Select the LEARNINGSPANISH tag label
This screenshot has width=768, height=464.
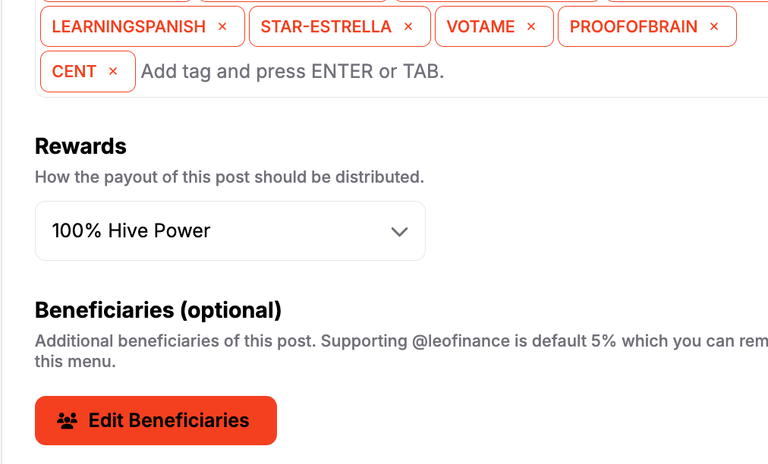pyautogui.click(x=129, y=26)
